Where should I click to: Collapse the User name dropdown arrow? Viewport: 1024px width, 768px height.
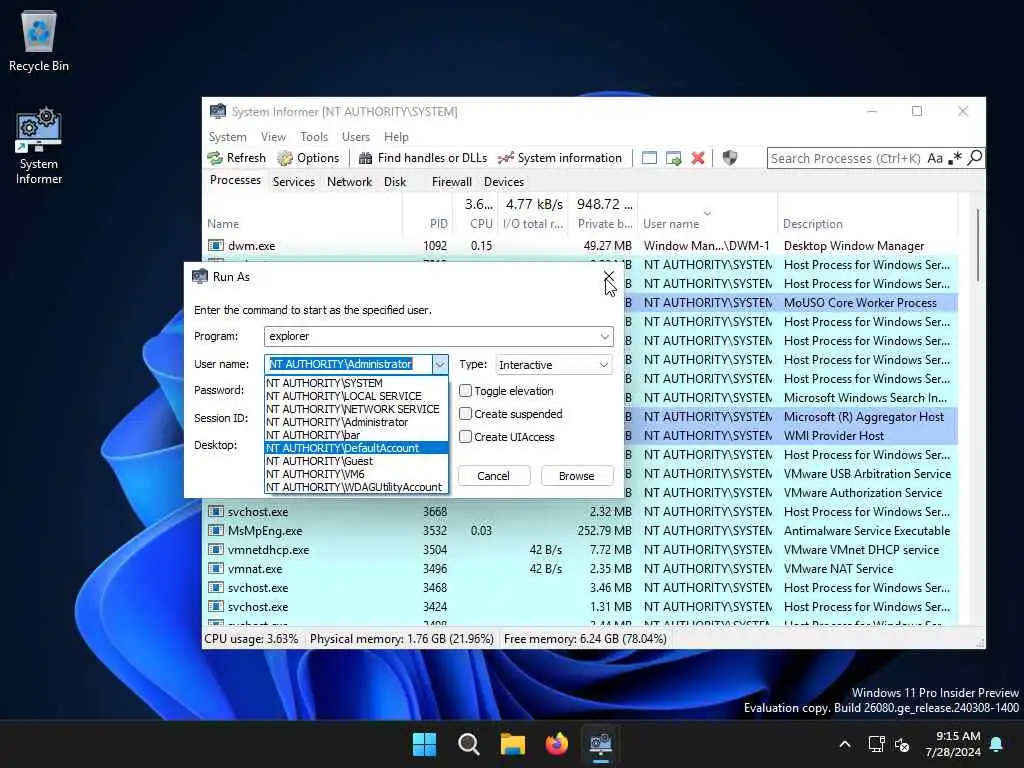click(x=440, y=364)
